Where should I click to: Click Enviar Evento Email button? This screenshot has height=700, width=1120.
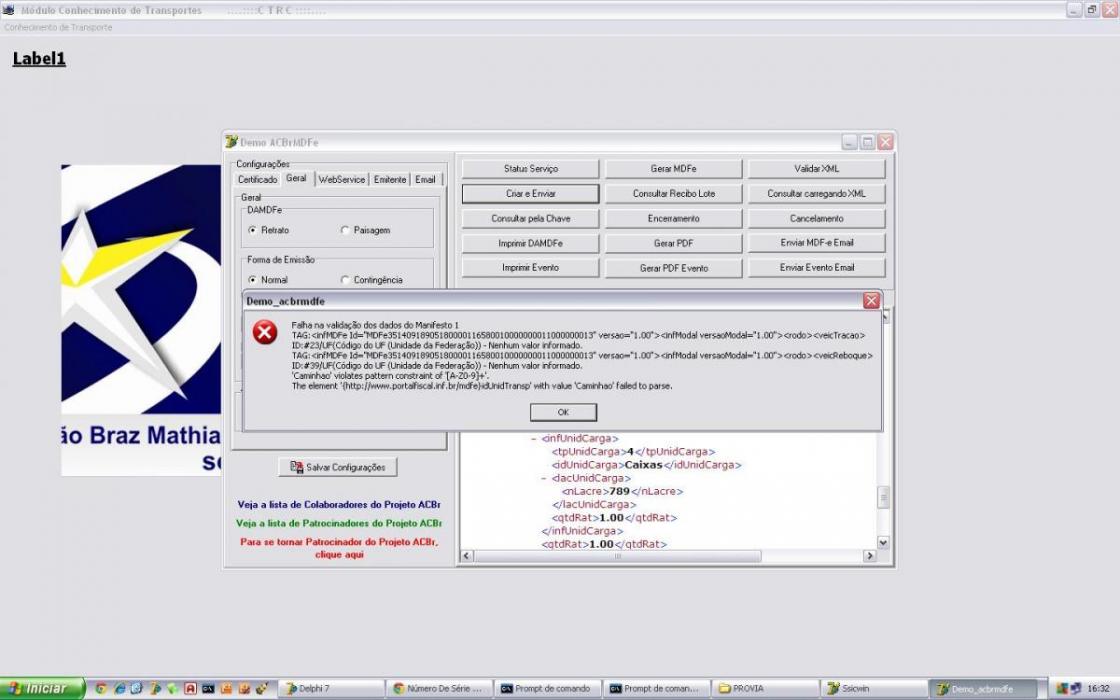pyautogui.click(x=816, y=268)
